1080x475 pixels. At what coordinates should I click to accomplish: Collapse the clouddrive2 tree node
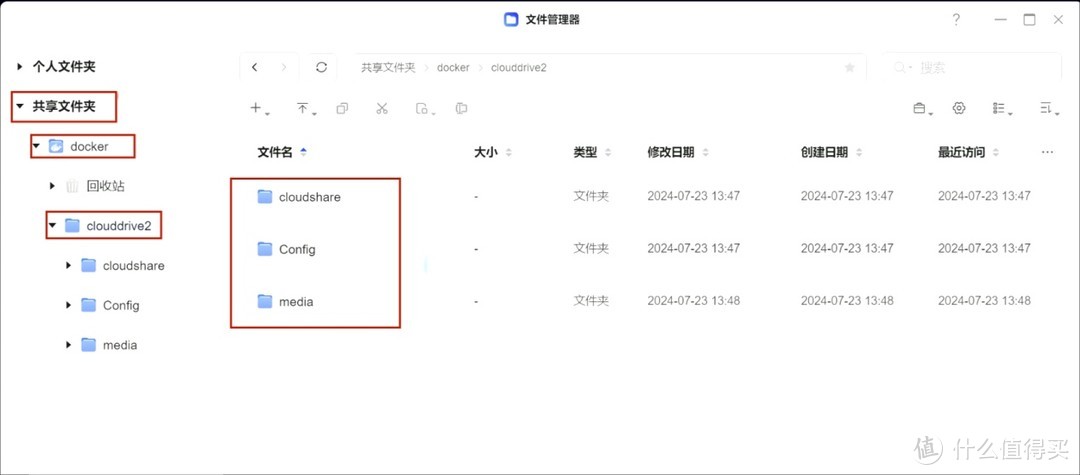click(x=52, y=225)
